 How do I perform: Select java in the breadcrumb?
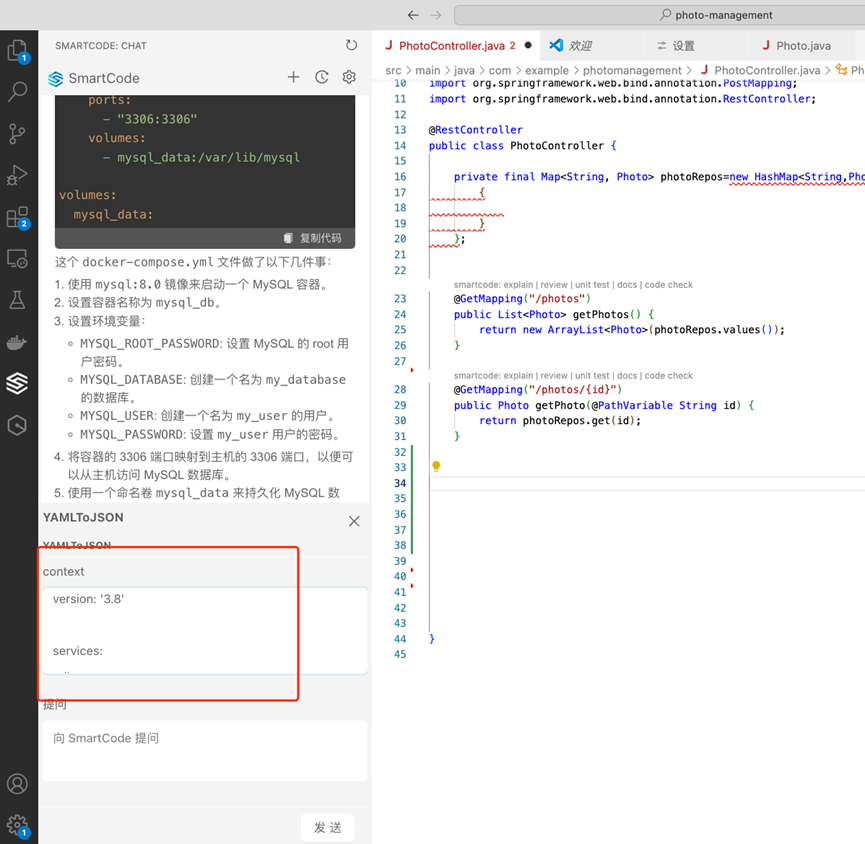coord(464,70)
